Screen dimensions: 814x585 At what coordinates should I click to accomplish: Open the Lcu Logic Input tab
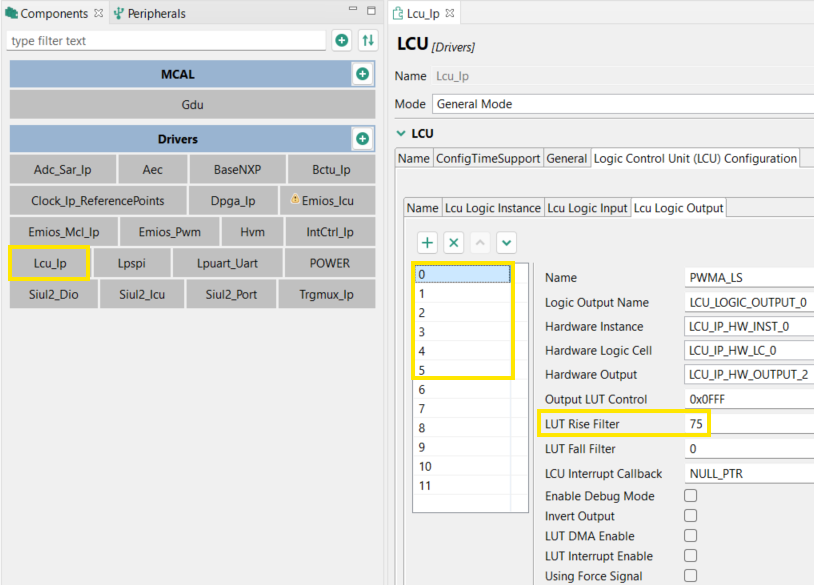click(587, 208)
